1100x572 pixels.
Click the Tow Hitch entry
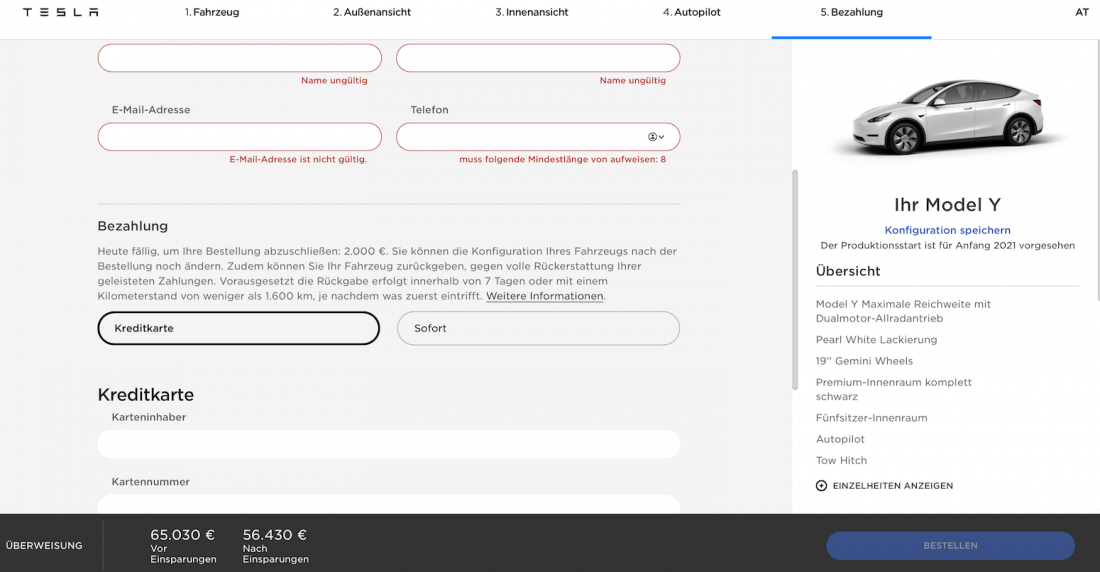(x=841, y=460)
